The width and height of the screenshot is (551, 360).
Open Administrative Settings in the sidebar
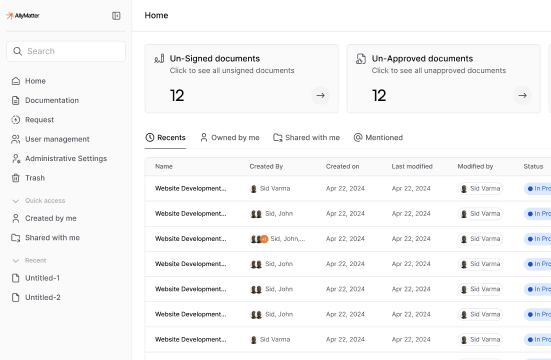click(66, 159)
